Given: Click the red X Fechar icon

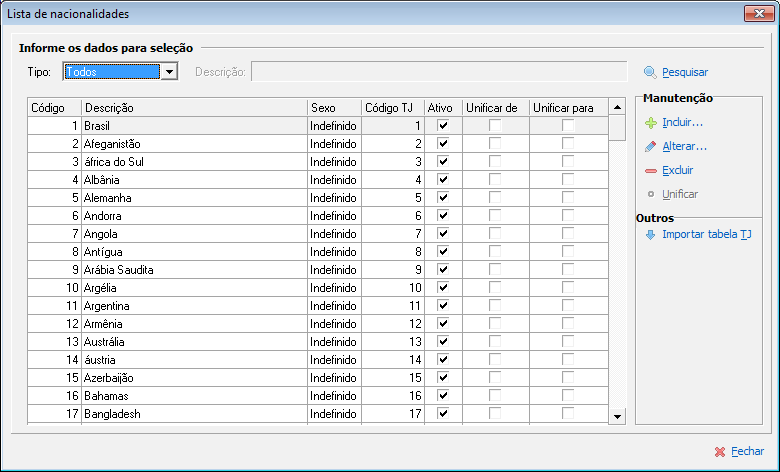Looking at the screenshot, I should [720, 452].
